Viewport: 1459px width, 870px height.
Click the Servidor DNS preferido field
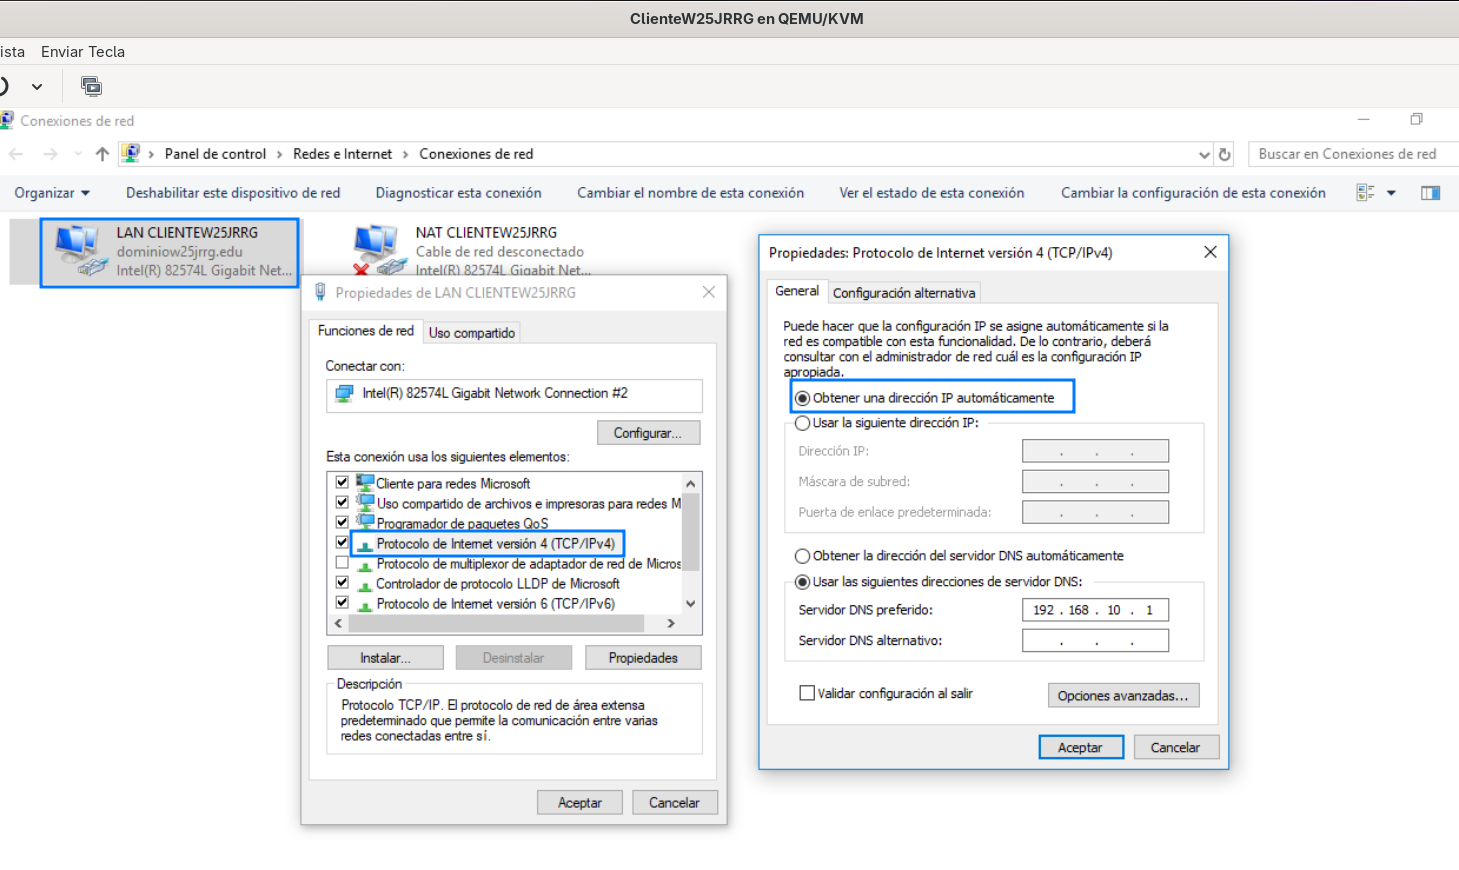click(x=1095, y=610)
